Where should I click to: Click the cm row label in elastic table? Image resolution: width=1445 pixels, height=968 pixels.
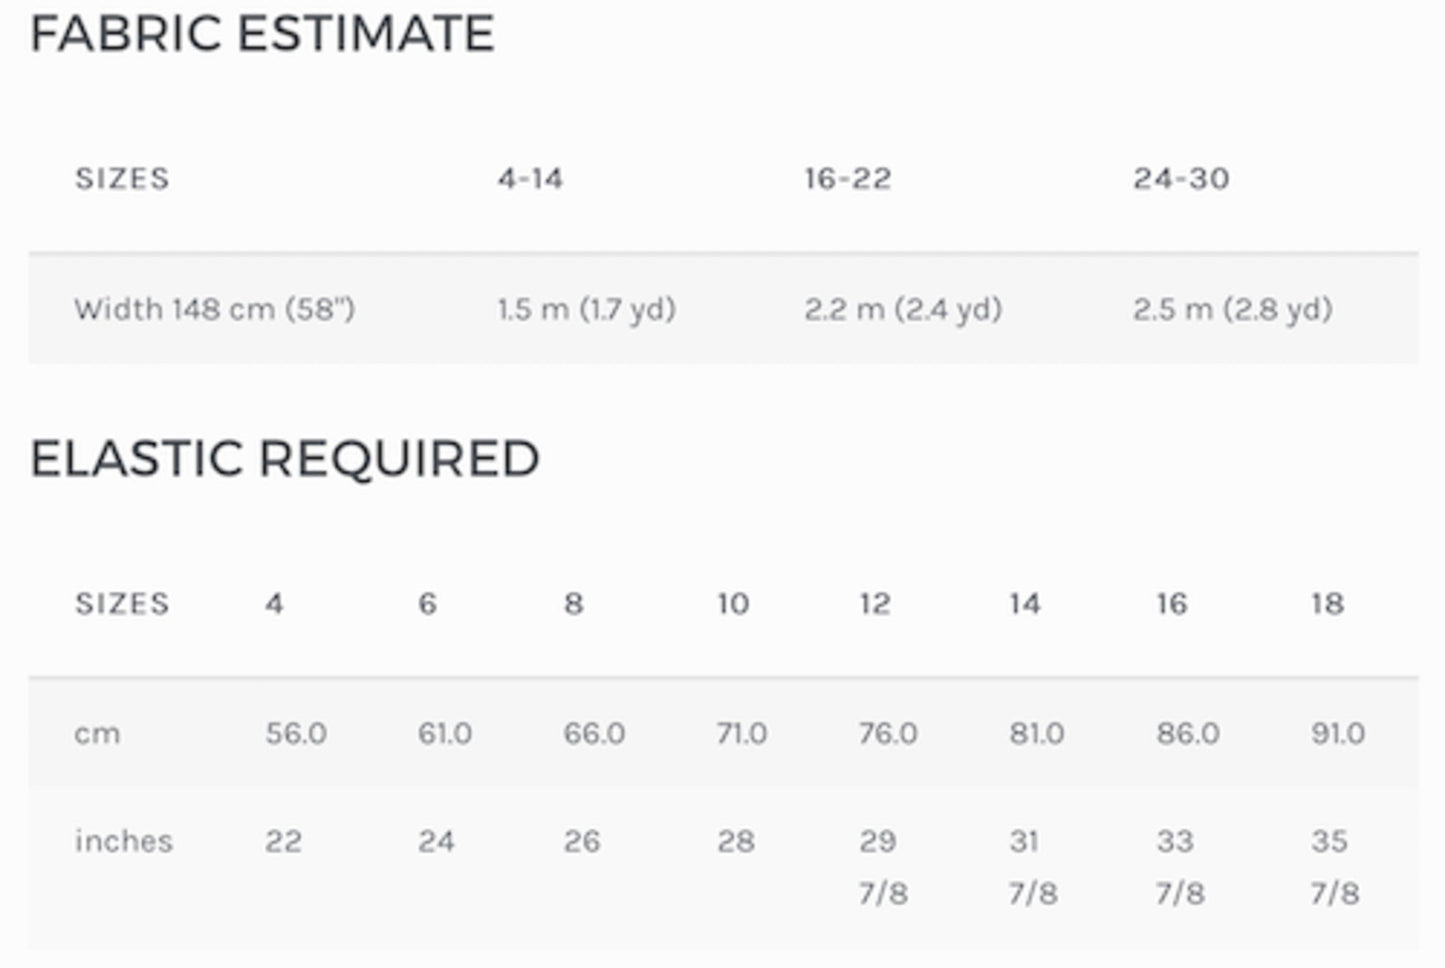coord(97,734)
